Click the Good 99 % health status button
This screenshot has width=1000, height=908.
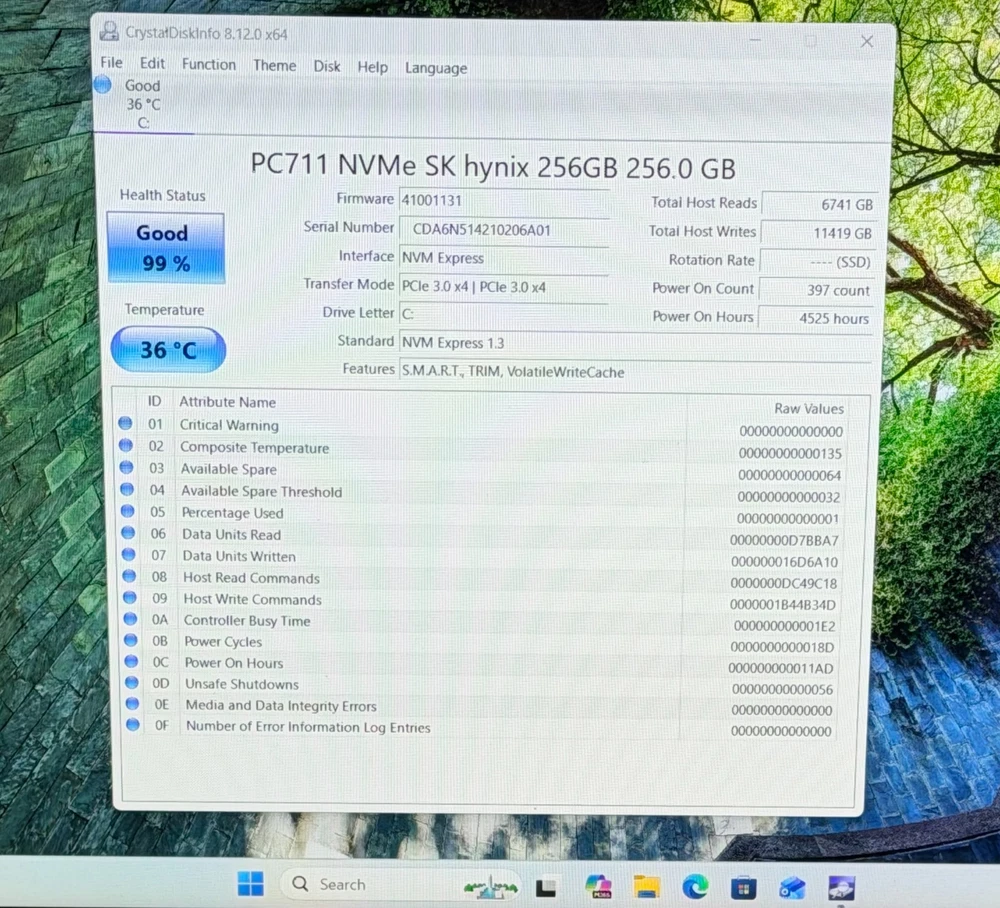[166, 248]
